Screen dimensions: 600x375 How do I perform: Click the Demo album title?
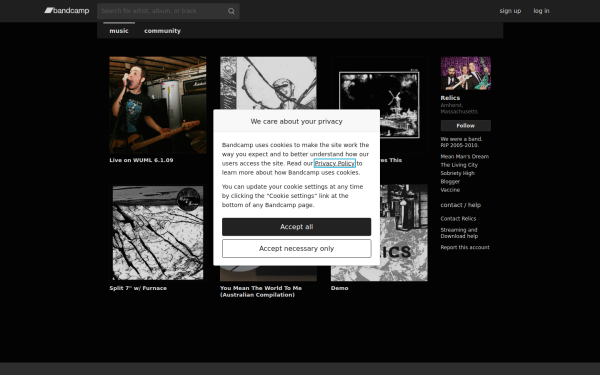tap(339, 288)
